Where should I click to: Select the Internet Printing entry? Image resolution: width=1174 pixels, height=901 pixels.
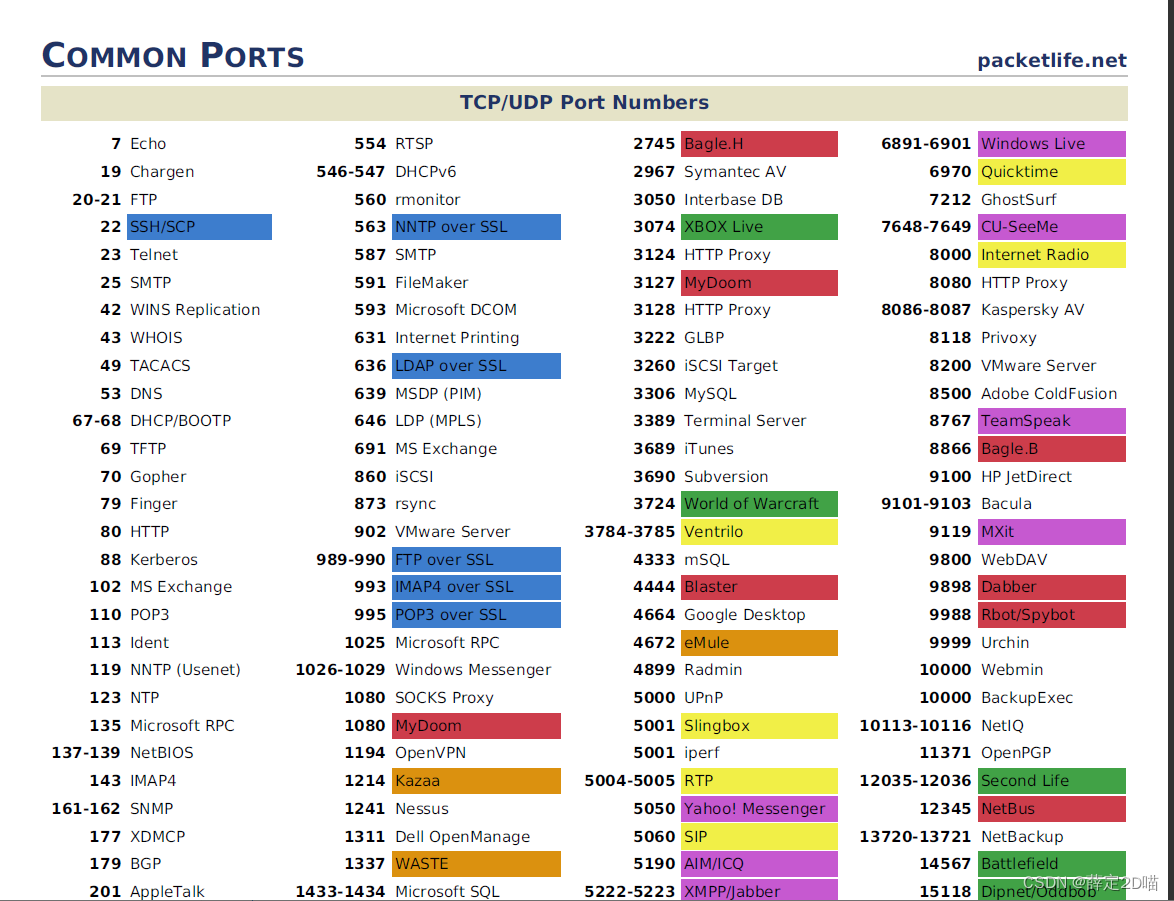point(457,338)
